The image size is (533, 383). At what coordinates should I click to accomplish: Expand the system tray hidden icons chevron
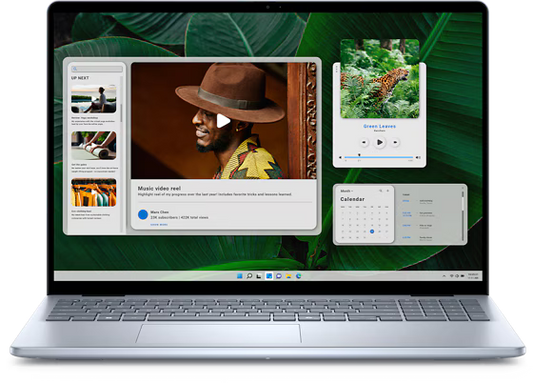pyautogui.click(x=444, y=276)
